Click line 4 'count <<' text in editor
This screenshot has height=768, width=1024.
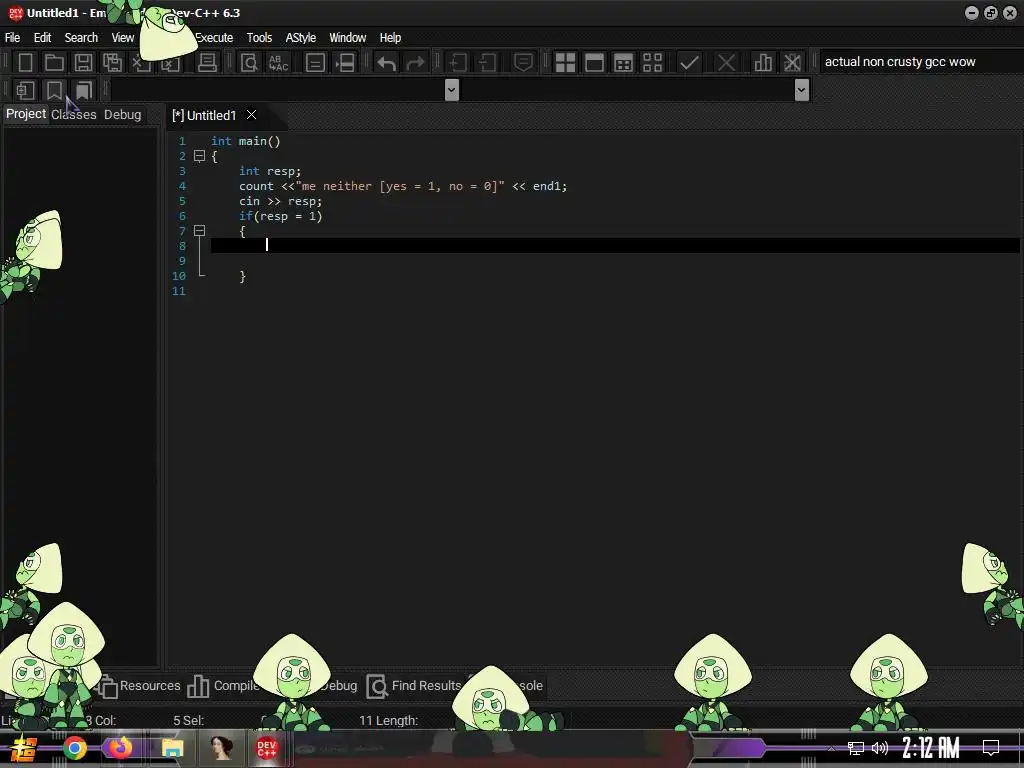click(x=266, y=186)
